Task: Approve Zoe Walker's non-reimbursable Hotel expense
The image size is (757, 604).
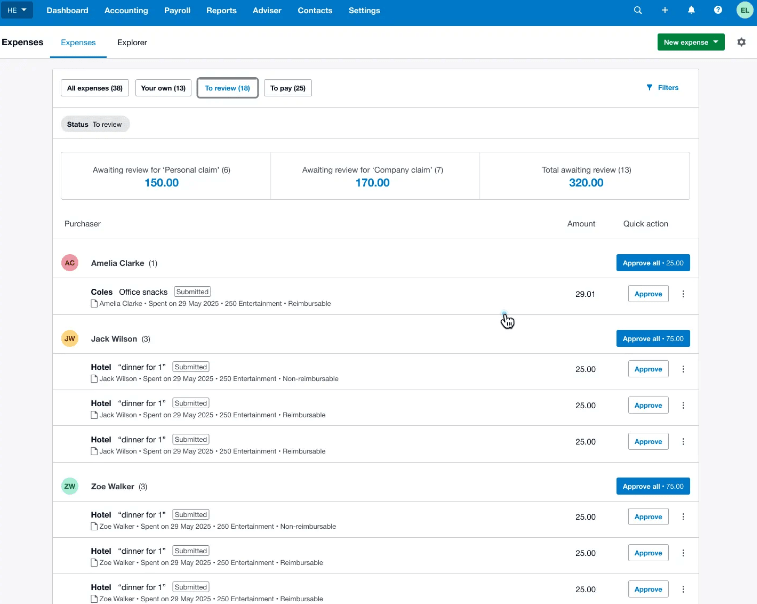Action: tap(648, 517)
